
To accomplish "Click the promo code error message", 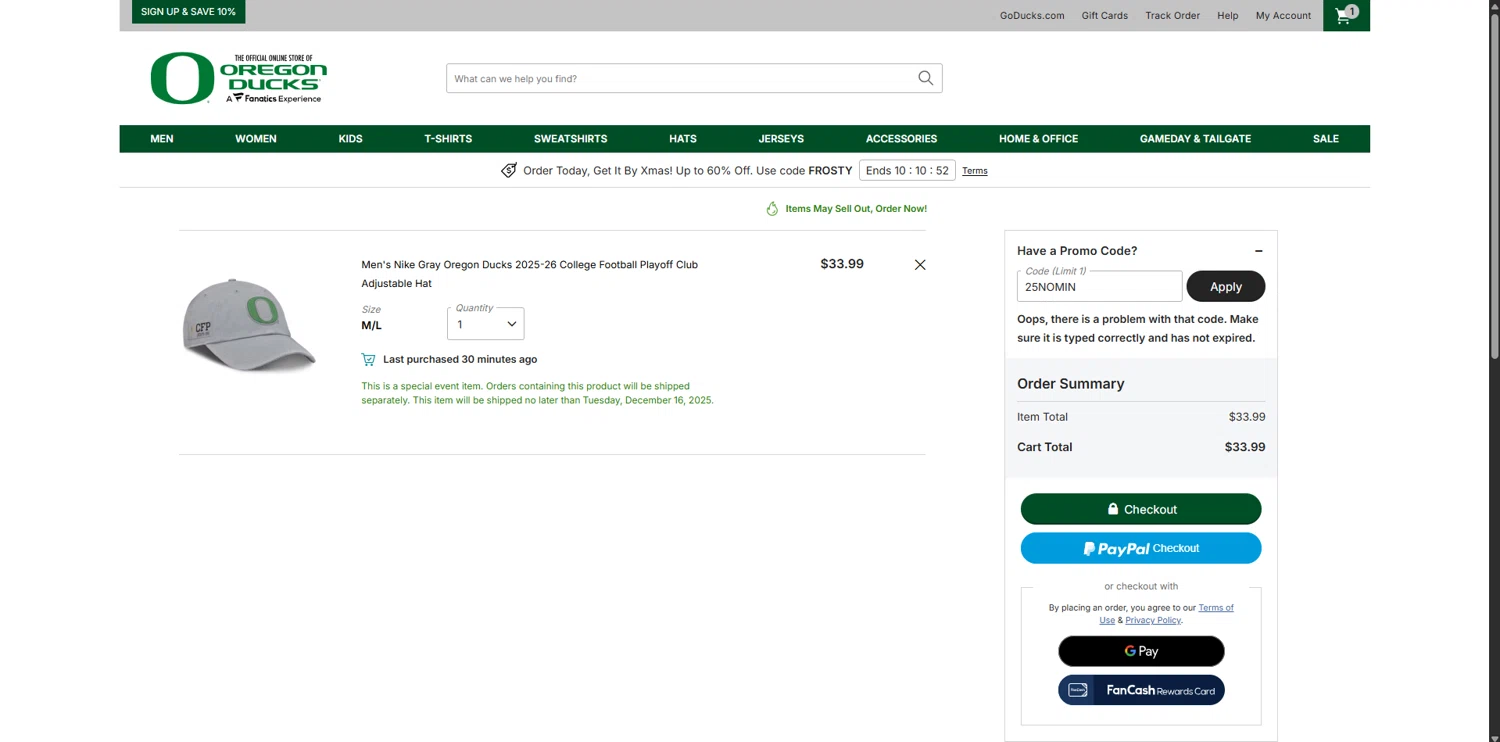I will [x=1138, y=329].
